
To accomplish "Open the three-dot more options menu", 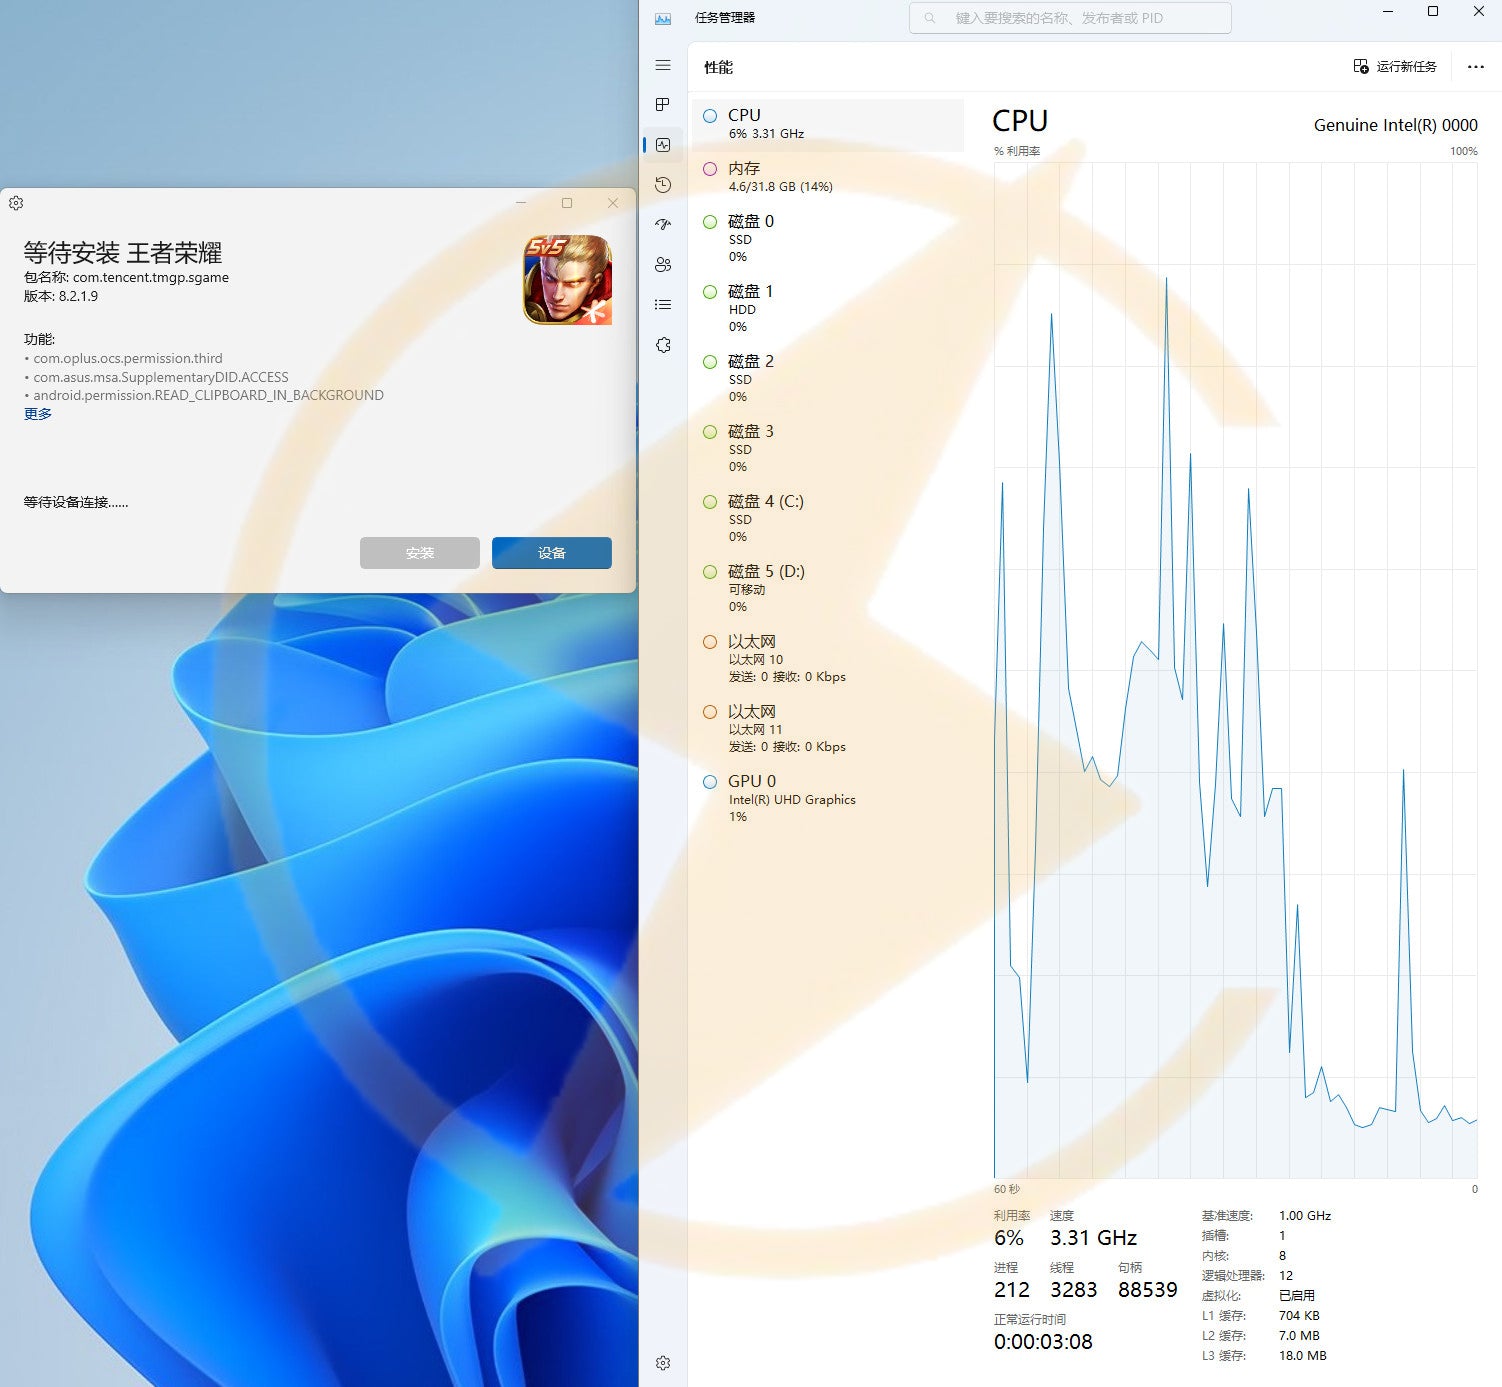I will coord(1475,67).
